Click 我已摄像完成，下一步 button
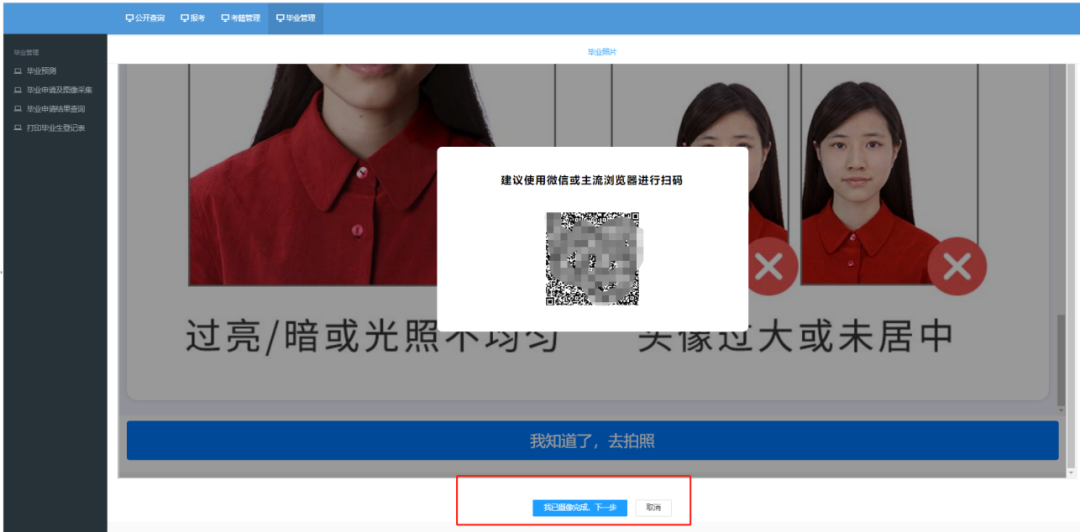This screenshot has width=1080, height=532. 579,508
